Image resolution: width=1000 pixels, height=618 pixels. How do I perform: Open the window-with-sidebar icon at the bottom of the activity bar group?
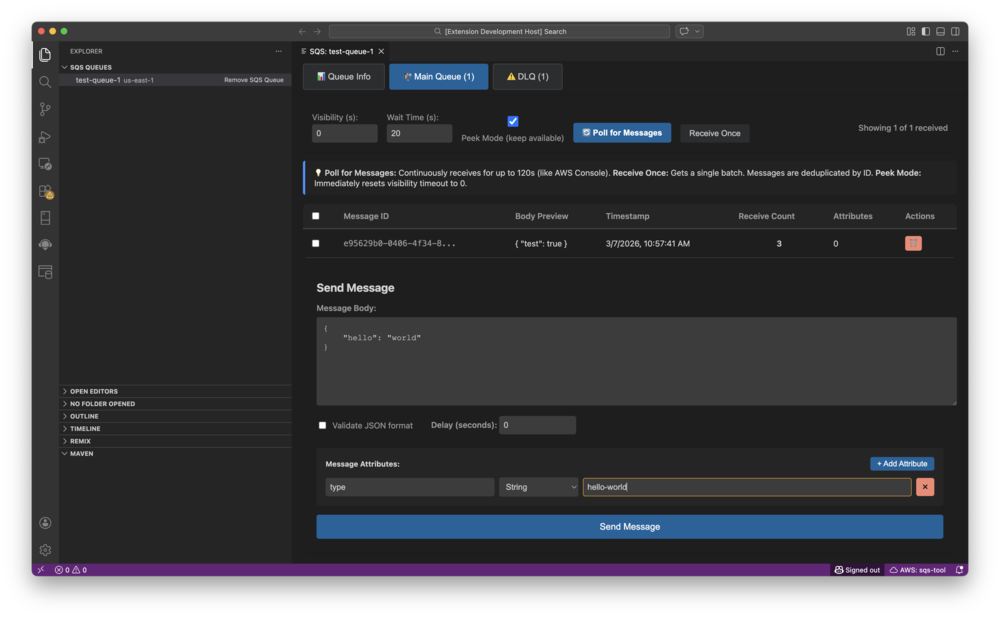[45, 272]
